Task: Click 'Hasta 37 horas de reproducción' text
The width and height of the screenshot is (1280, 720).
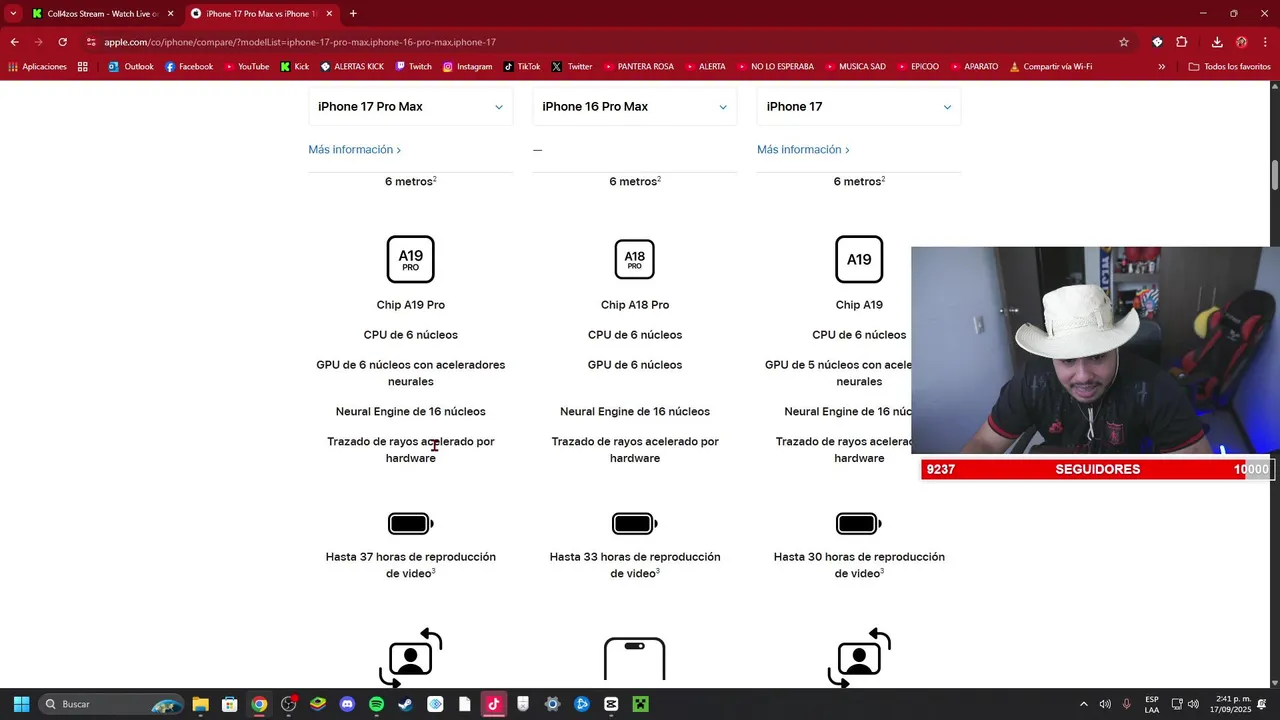Action: [410, 557]
